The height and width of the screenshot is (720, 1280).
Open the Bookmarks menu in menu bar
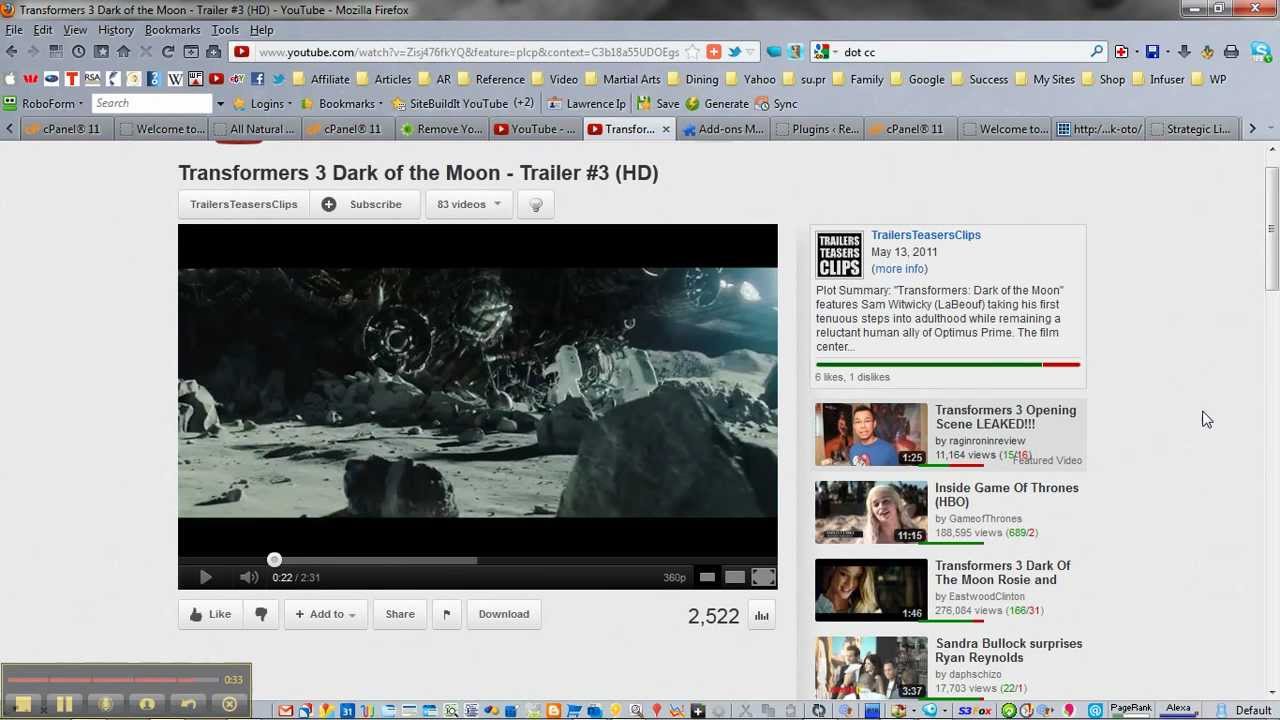[x=172, y=30]
